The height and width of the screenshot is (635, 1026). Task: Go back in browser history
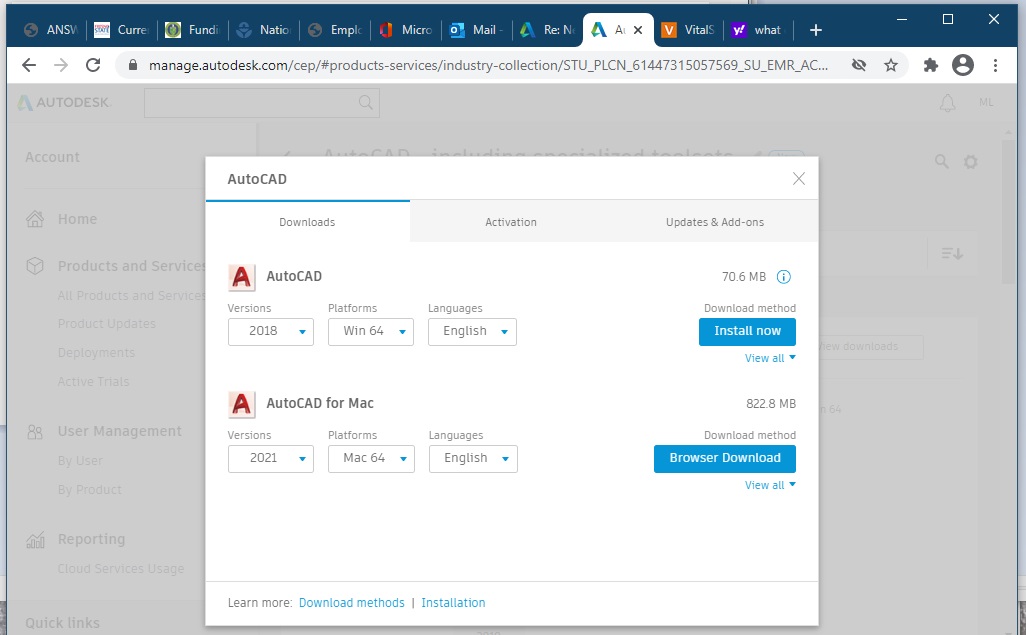click(x=29, y=65)
